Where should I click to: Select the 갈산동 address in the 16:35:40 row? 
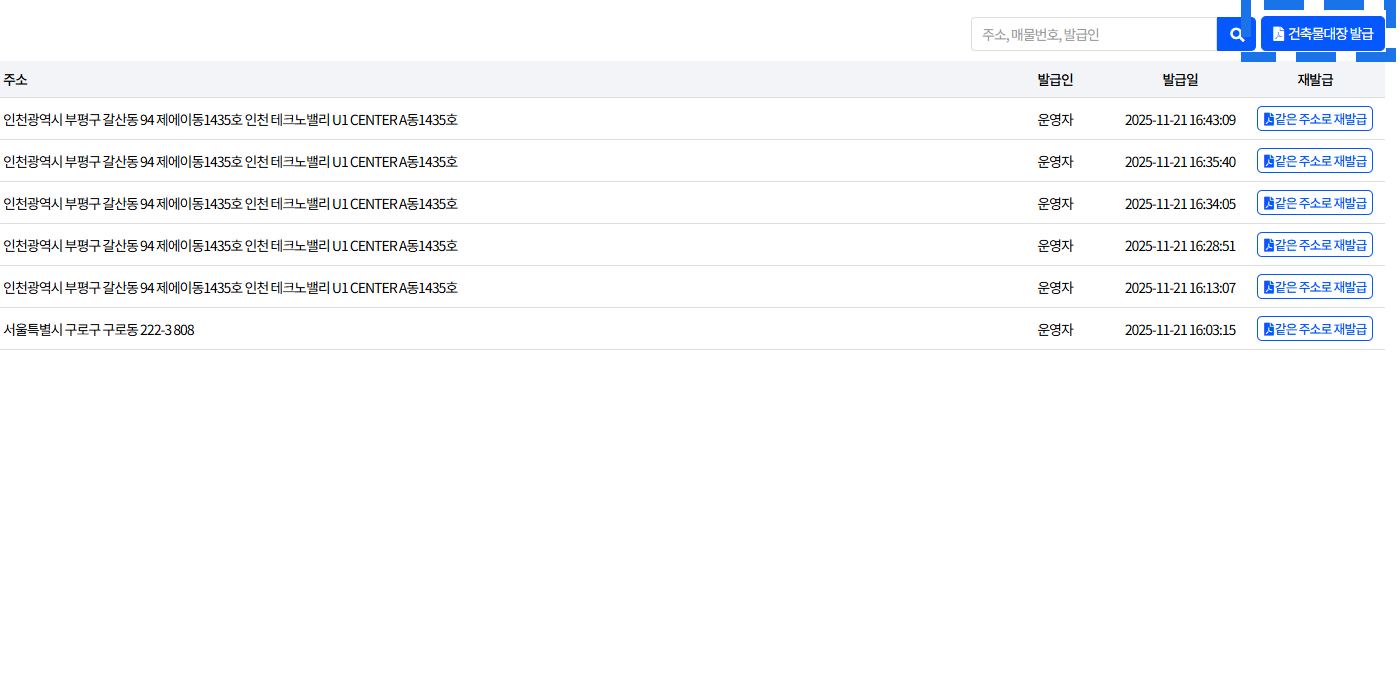(x=230, y=162)
